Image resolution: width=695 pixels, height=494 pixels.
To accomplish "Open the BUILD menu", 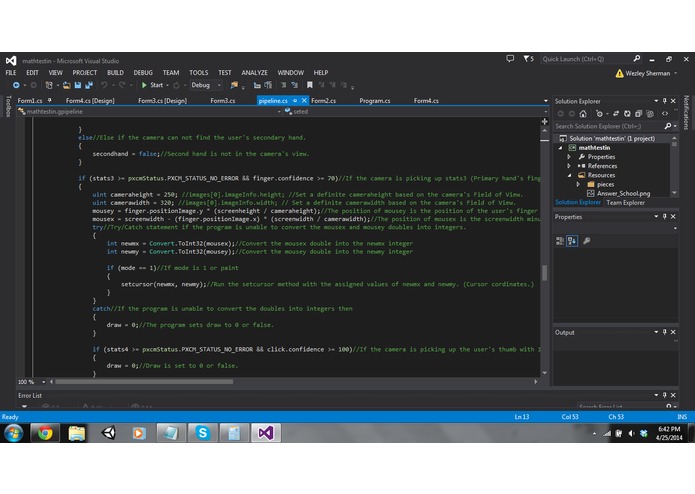I will tap(115, 73).
